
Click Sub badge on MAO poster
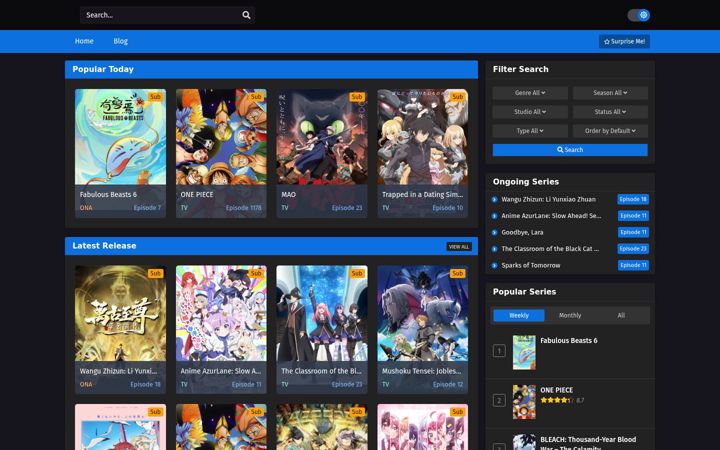pyautogui.click(x=357, y=97)
